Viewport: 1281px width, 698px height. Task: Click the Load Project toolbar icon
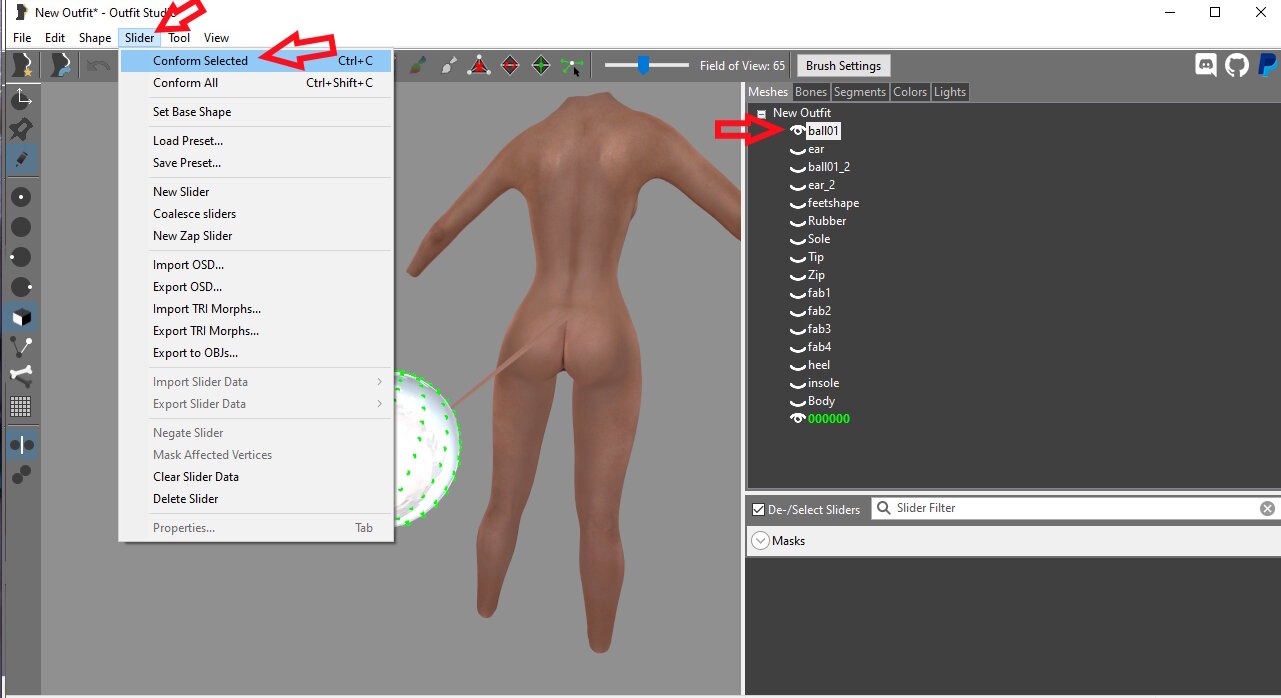point(62,66)
